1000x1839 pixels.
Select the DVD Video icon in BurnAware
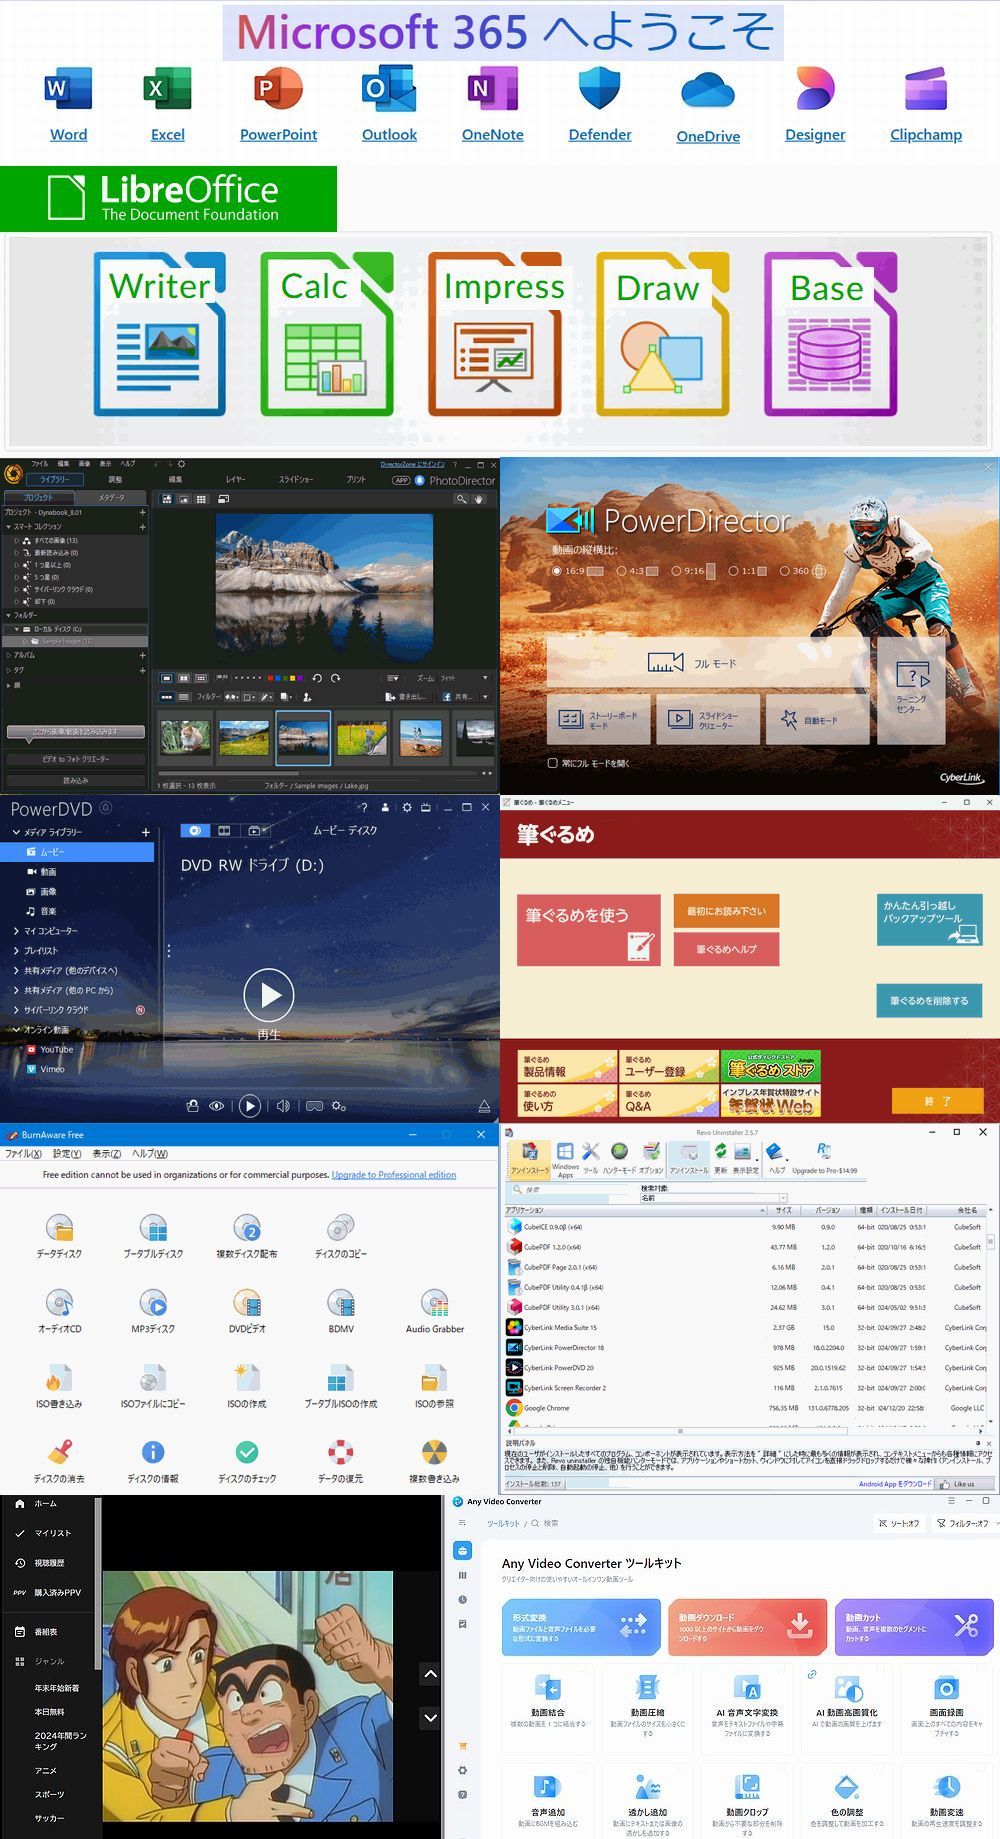(247, 1303)
